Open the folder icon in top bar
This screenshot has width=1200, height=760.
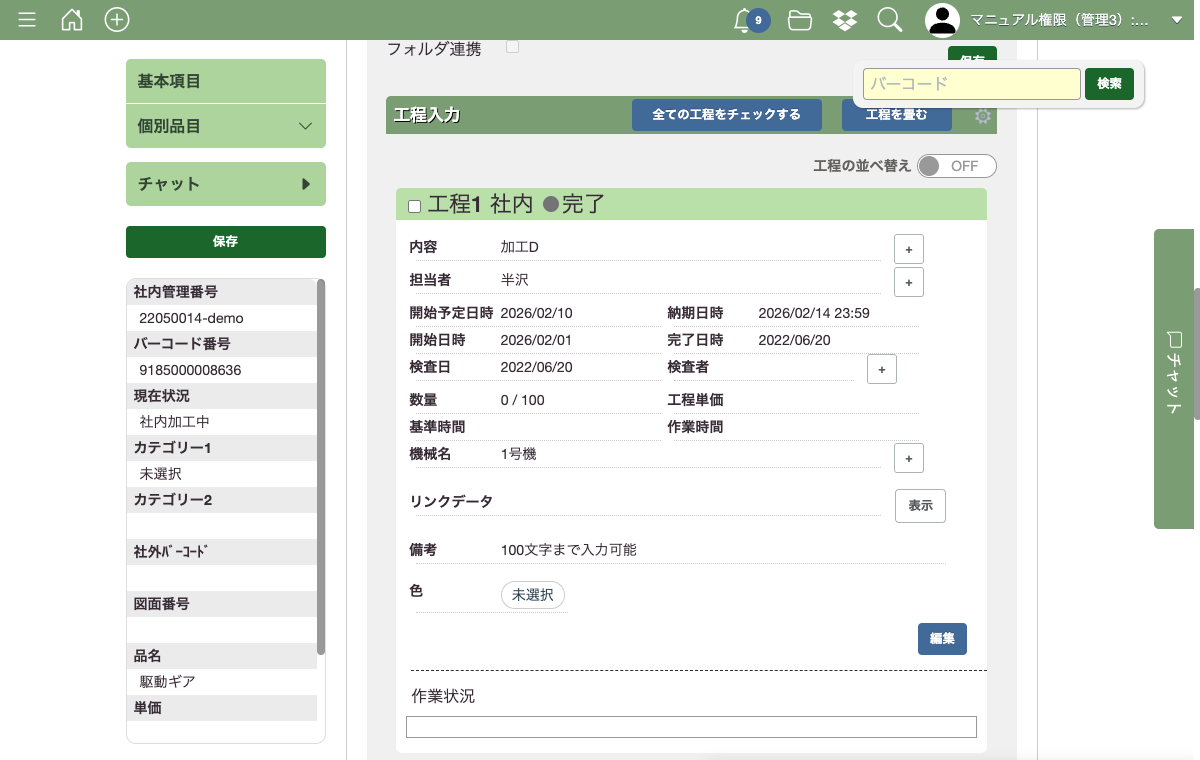tap(799, 20)
